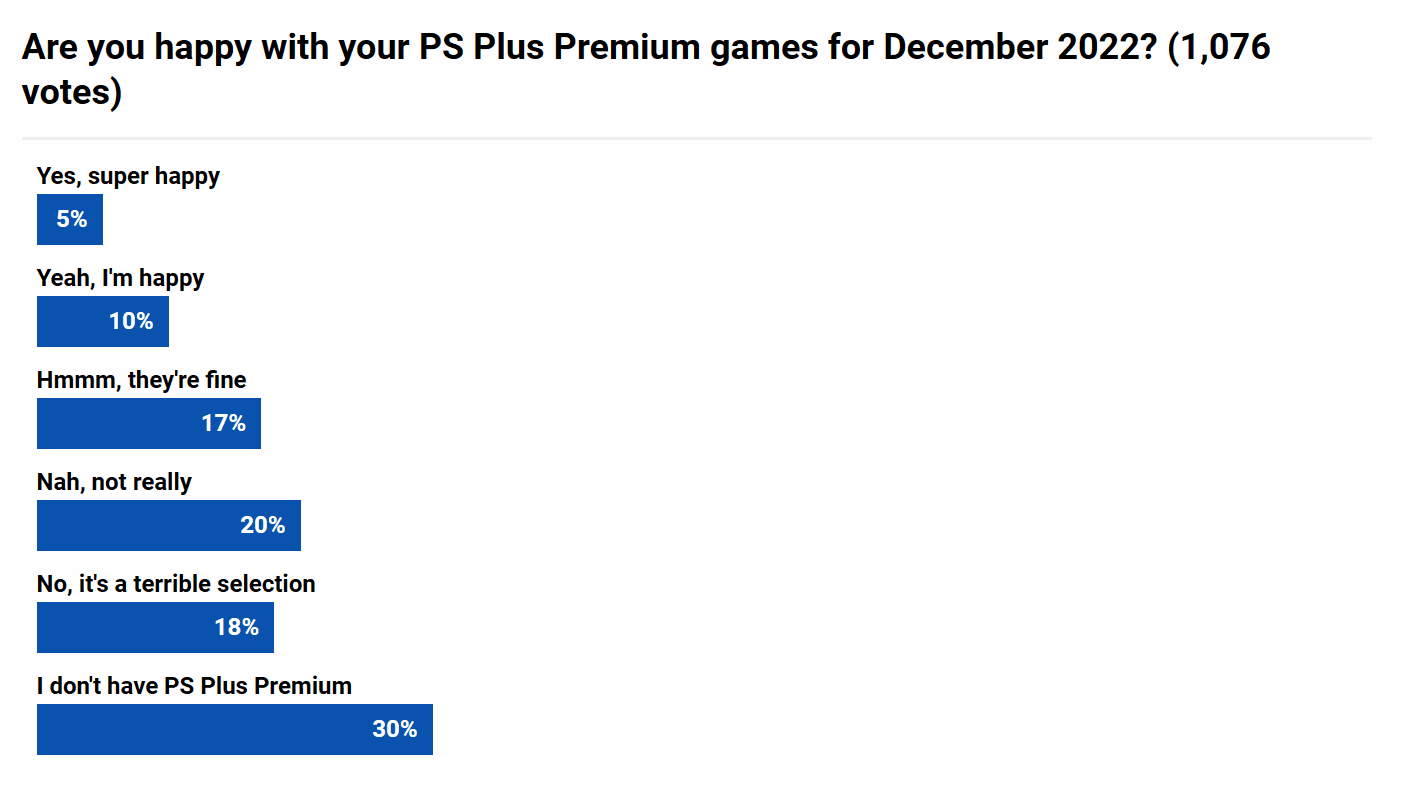Select 'I don't have PS Plus Premium' label

pos(194,686)
